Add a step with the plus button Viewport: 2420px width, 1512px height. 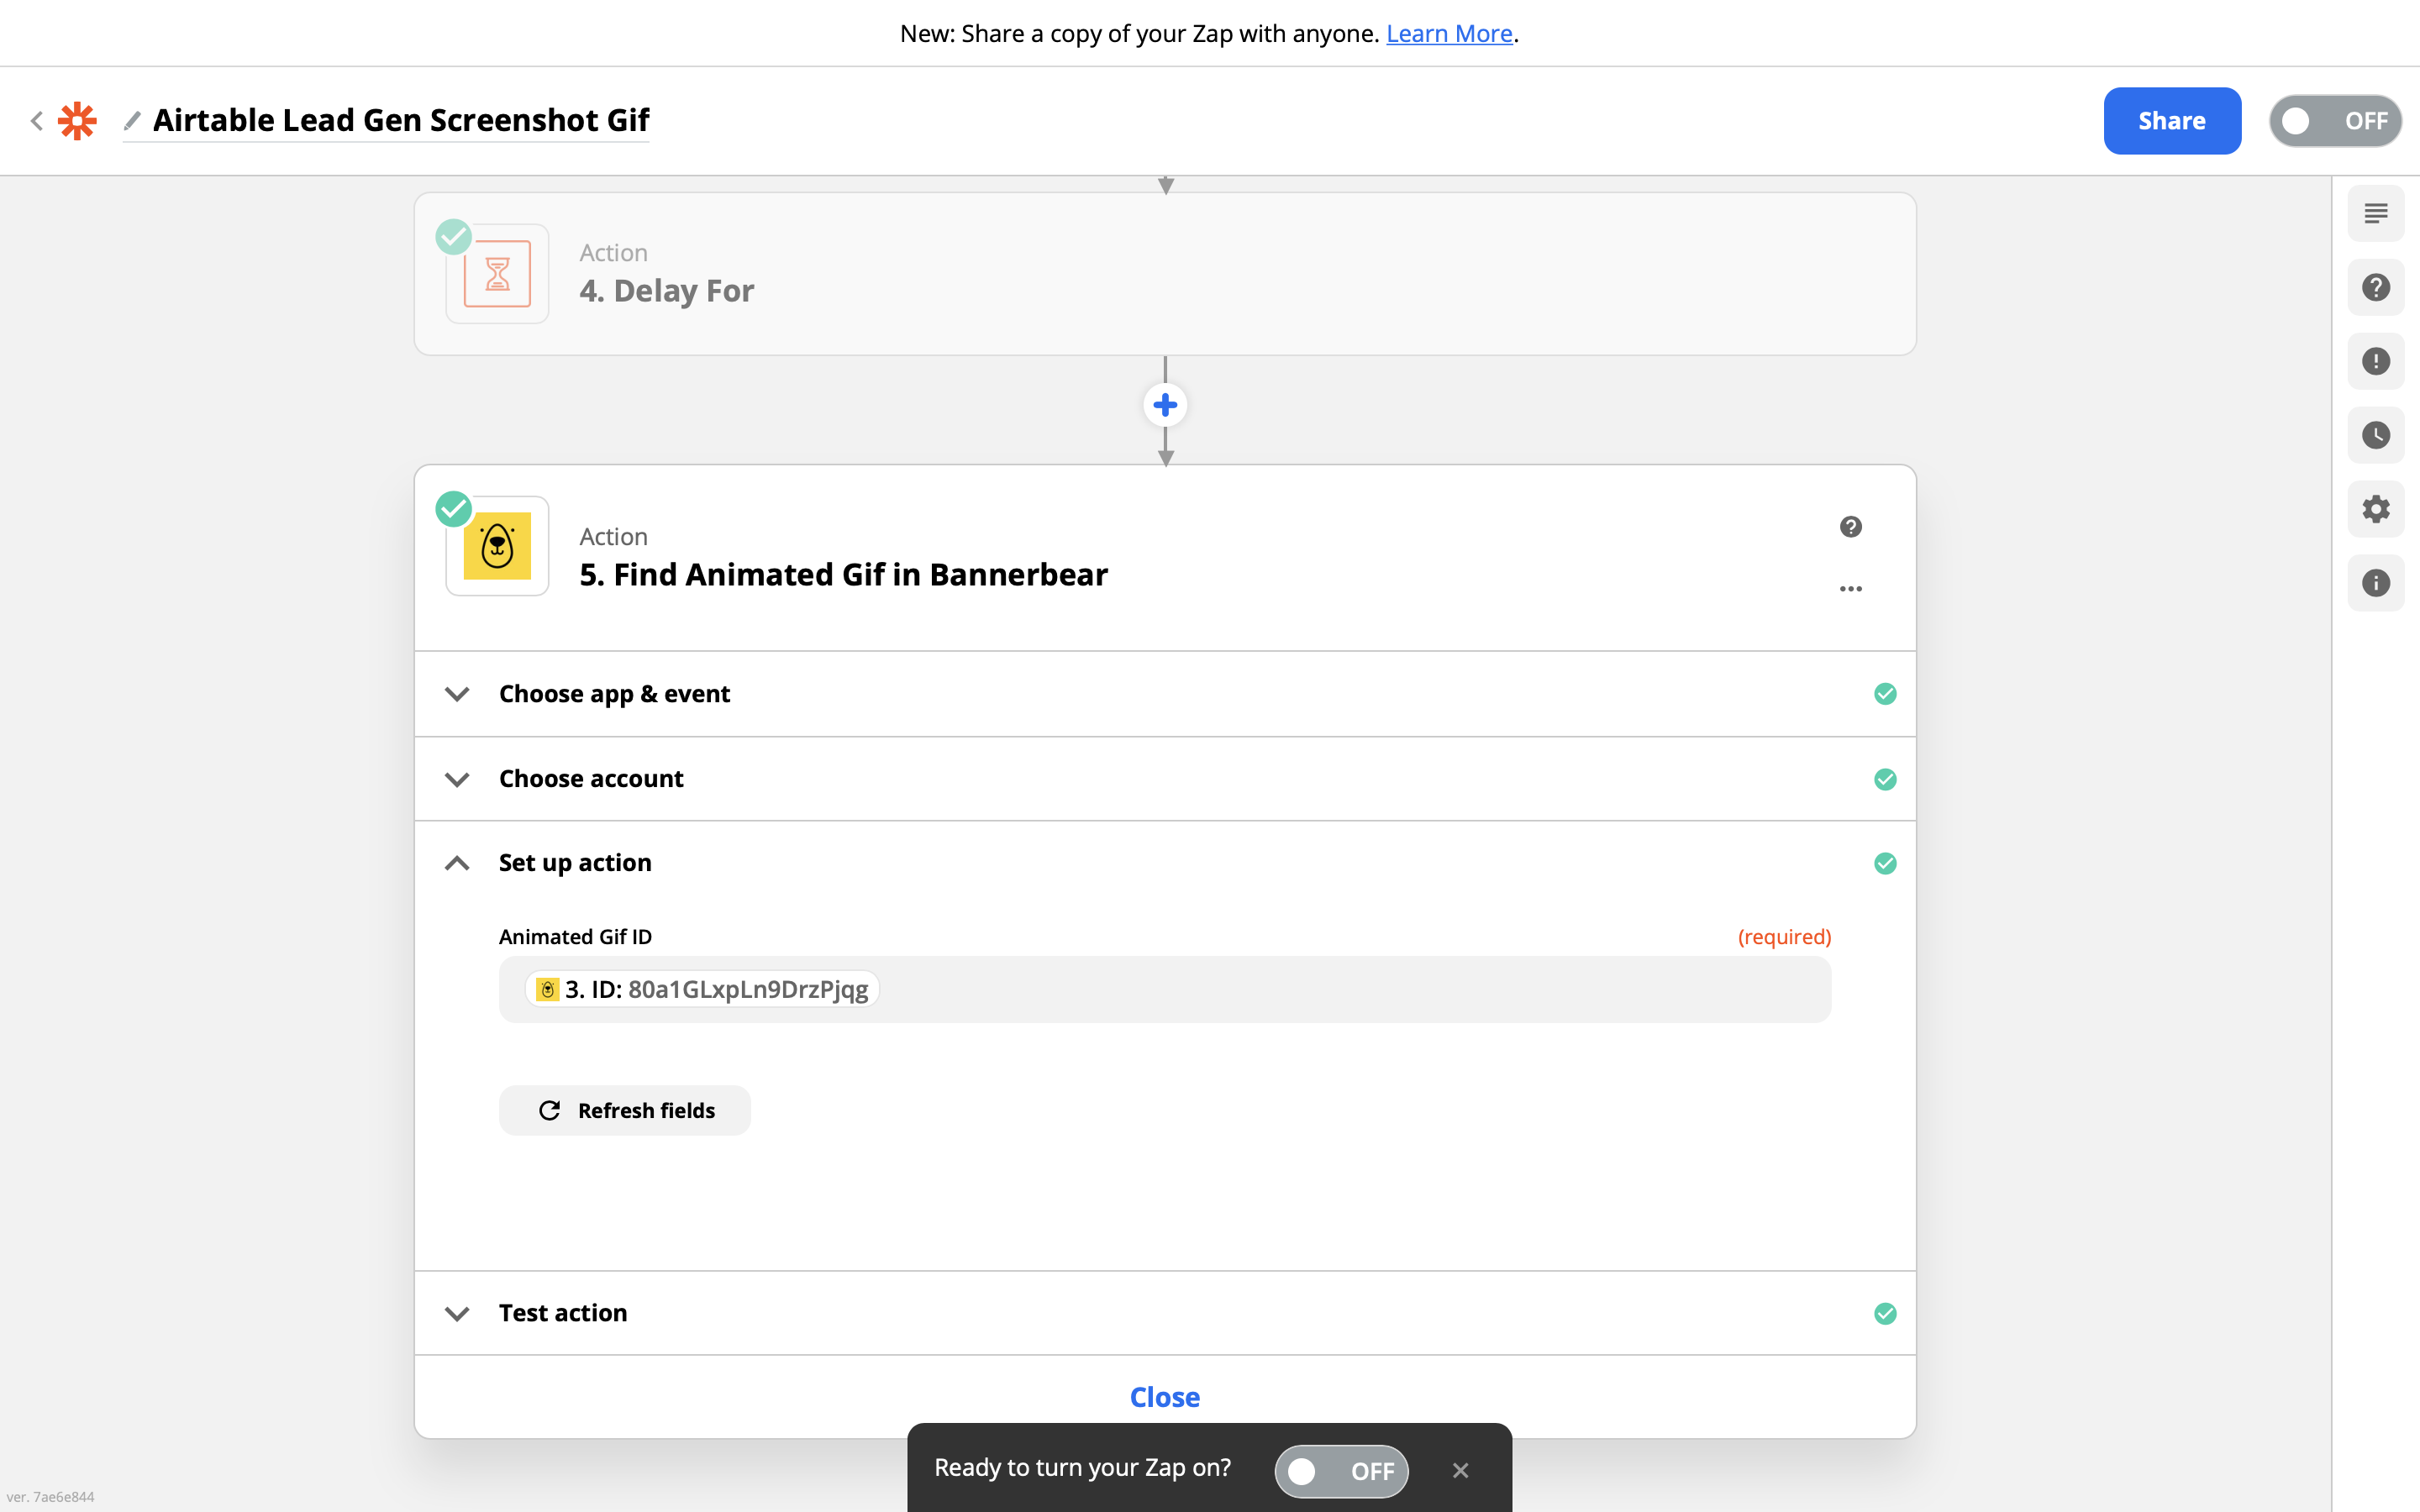pos(1165,405)
